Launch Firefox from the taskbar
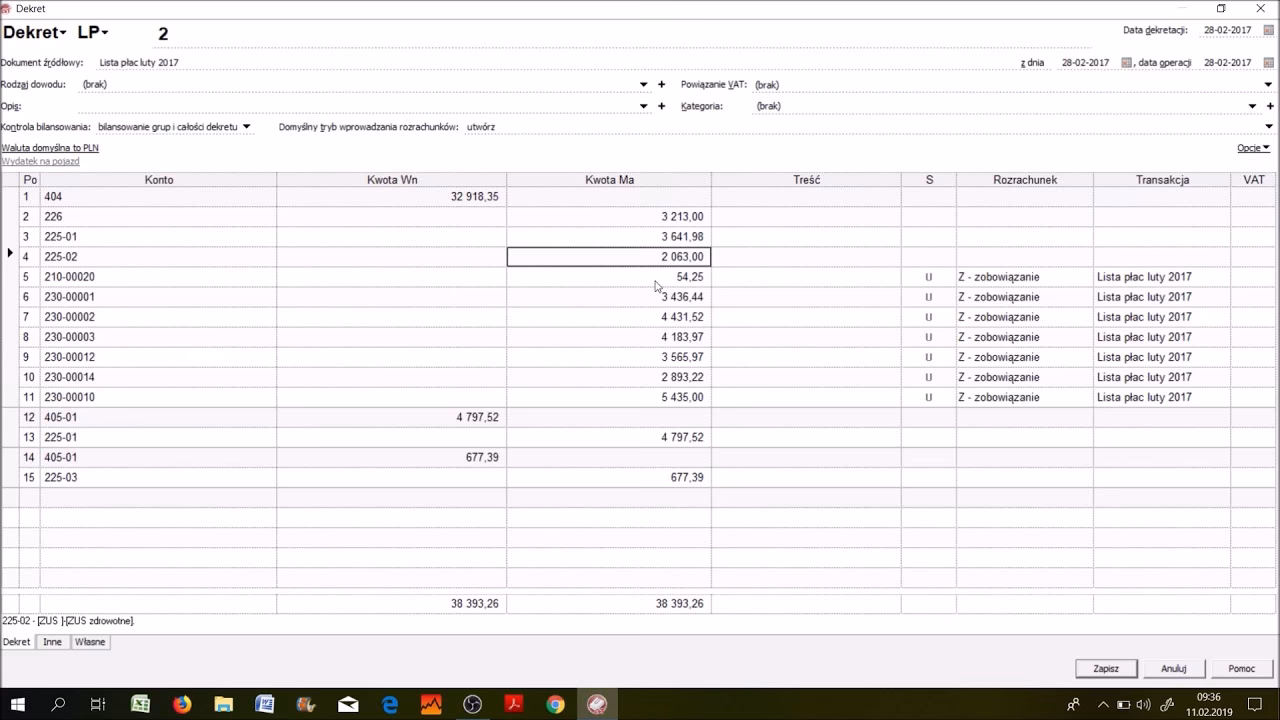This screenshot has height=720, width=1280. coord(181,704)
